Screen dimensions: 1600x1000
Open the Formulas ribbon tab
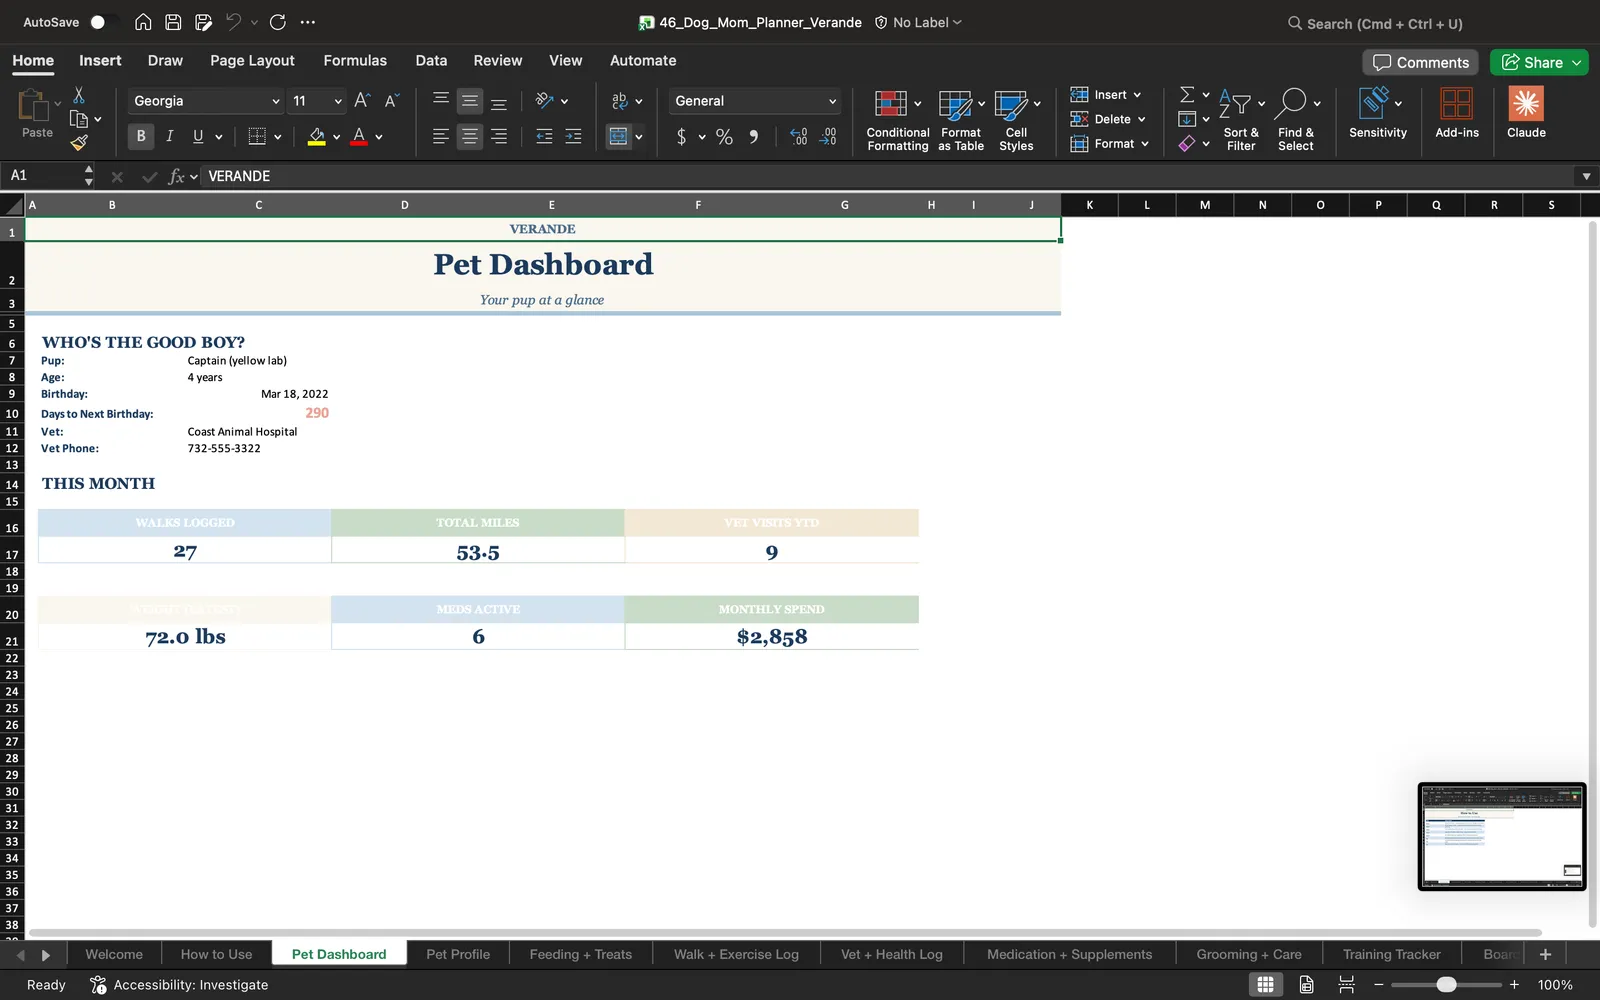(x=355, y=60)
